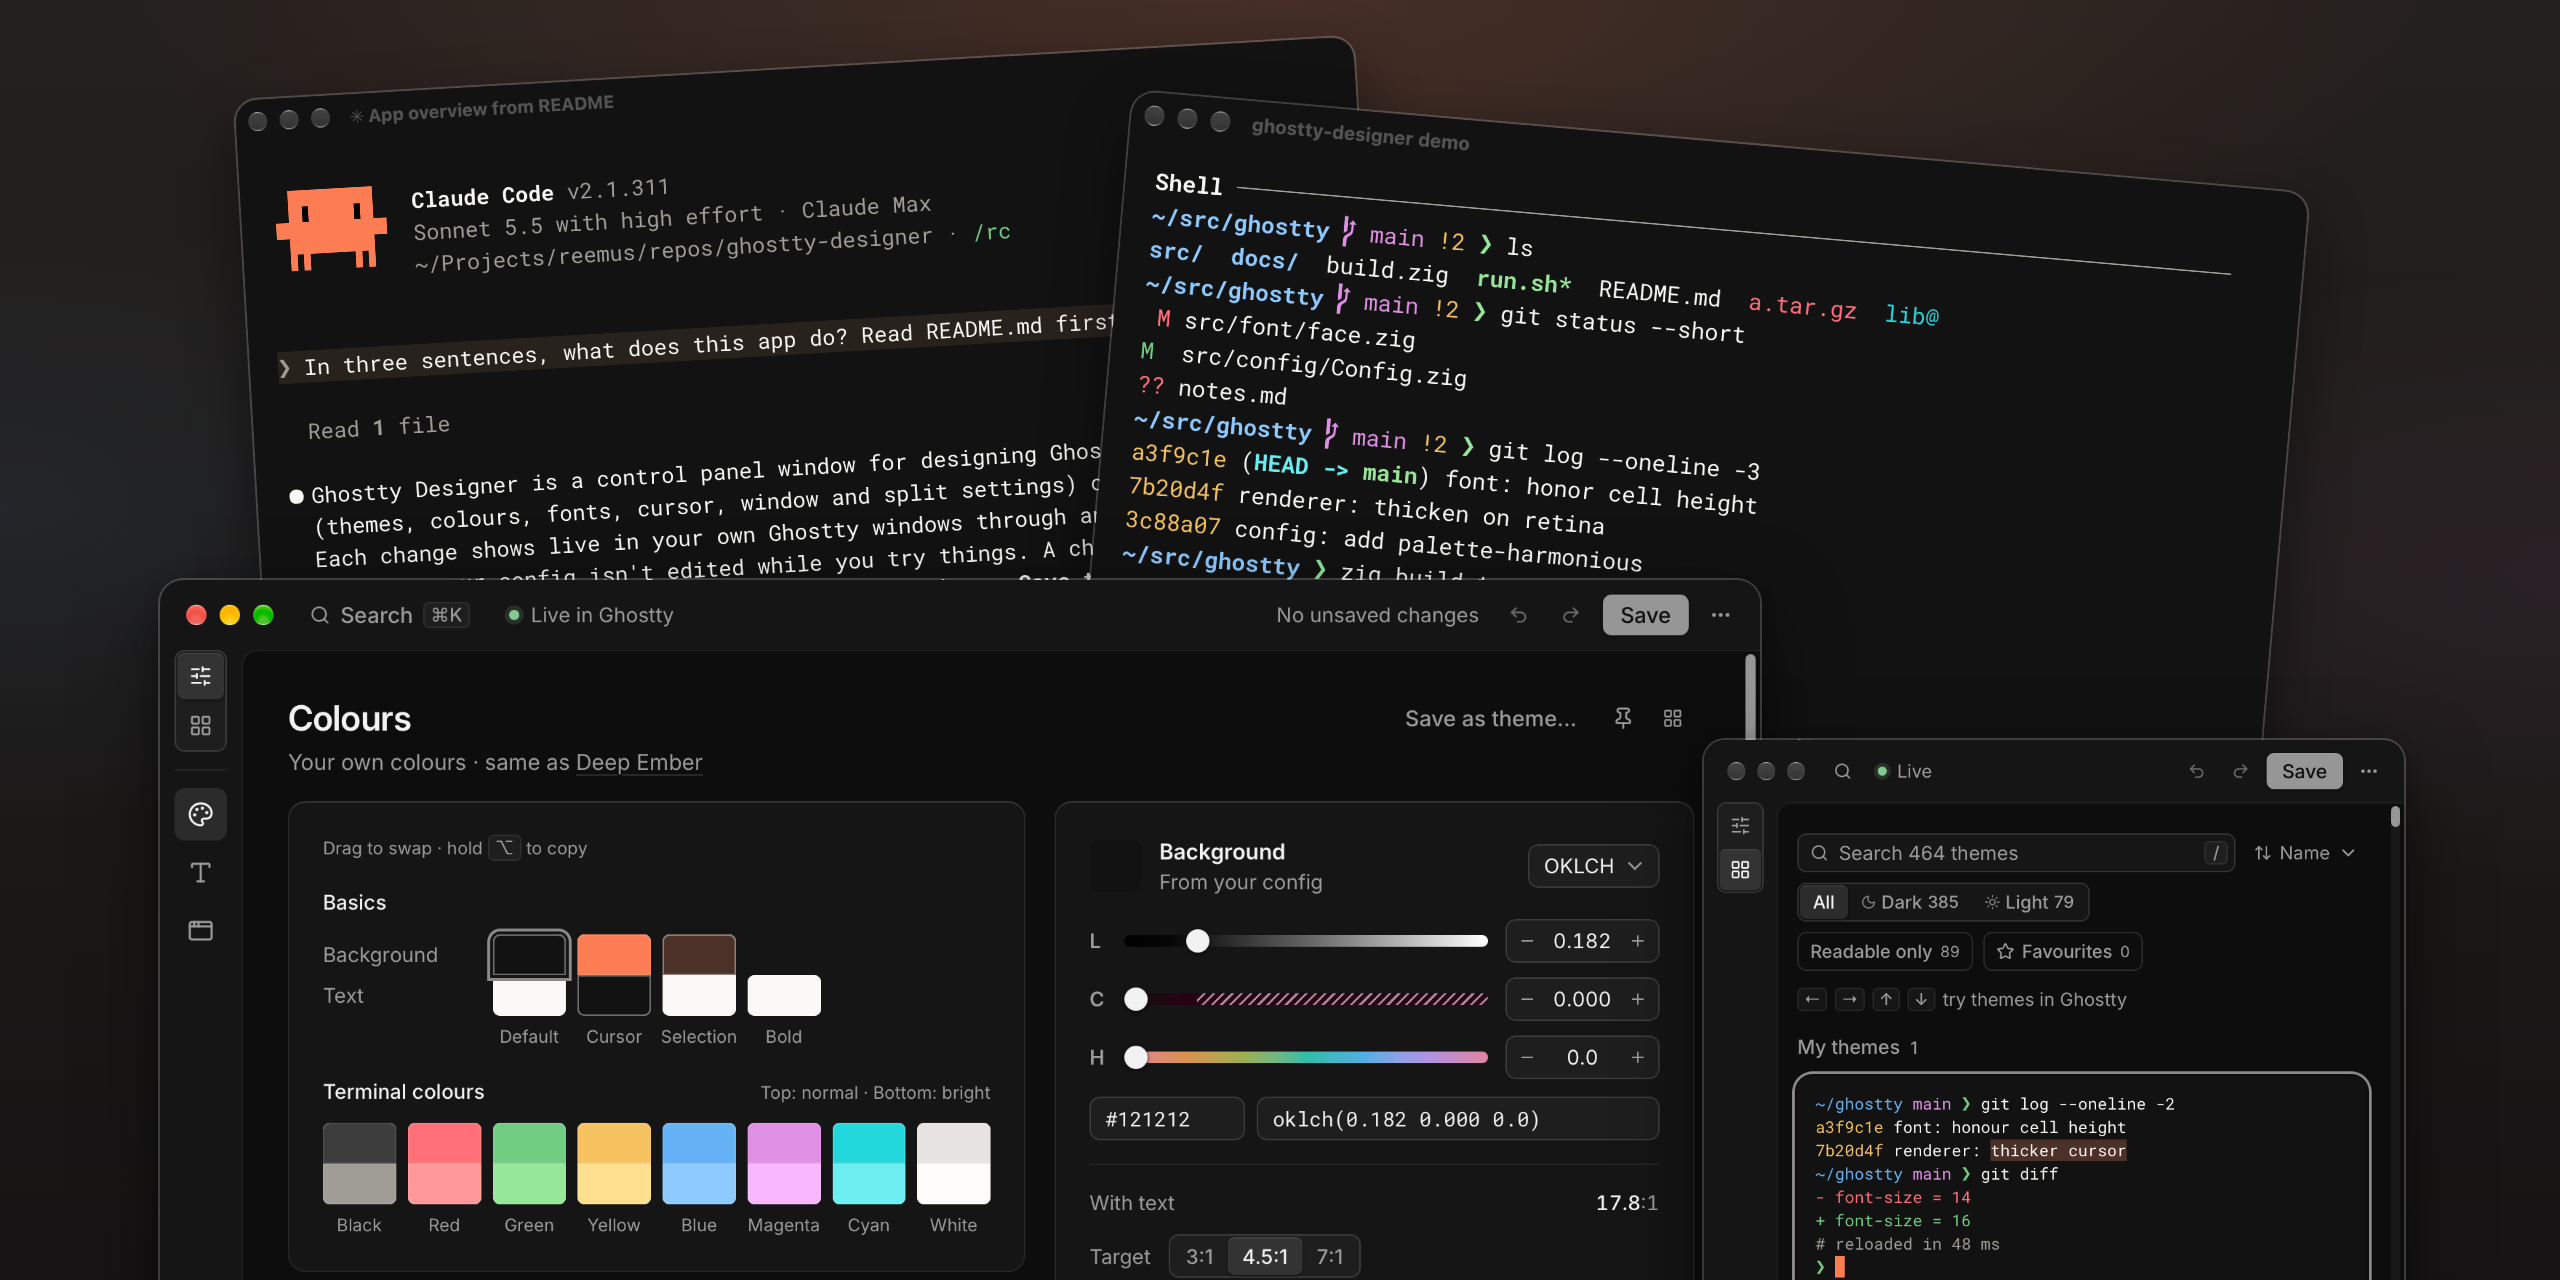This screenshot has height=1280, width=2560.
Task: Select the orange Cursor colour swatch
Action: click(x=614, y=955)
